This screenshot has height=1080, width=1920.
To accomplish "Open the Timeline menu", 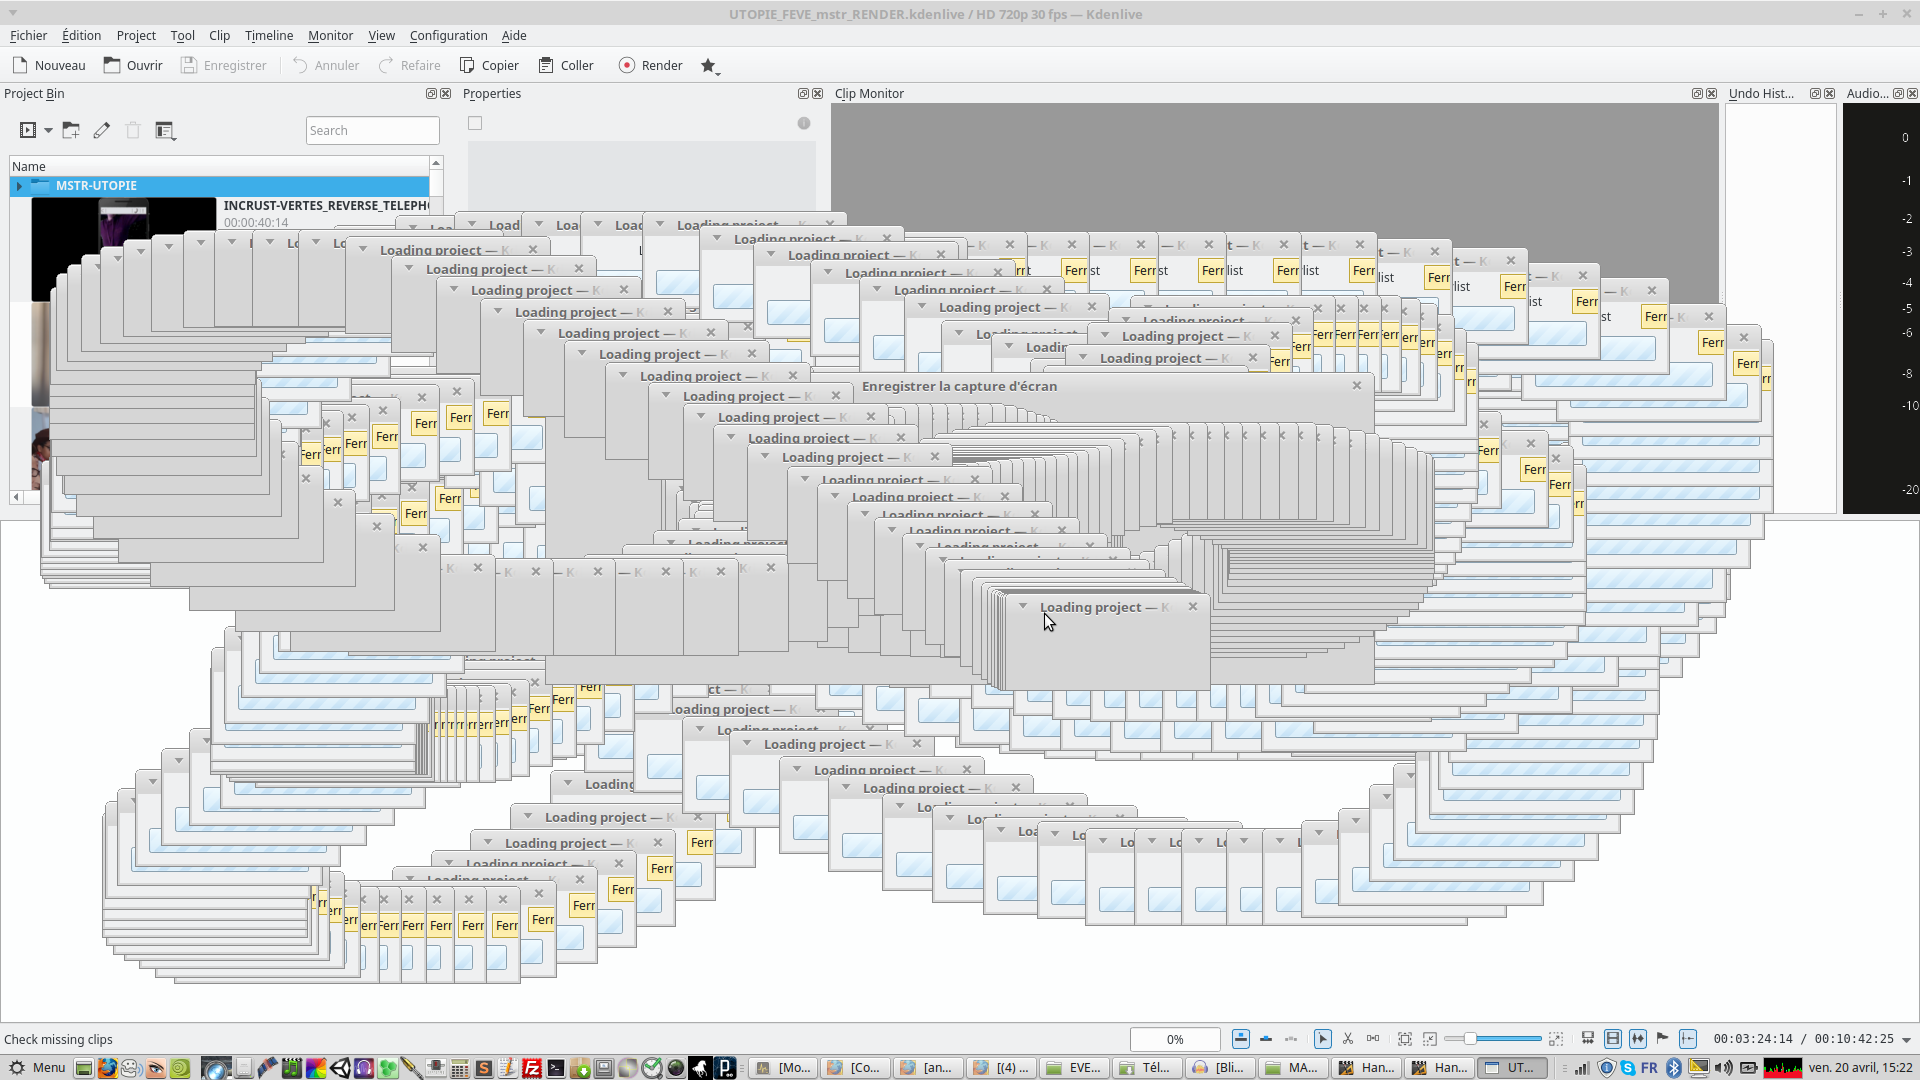I will coord(269,35).
